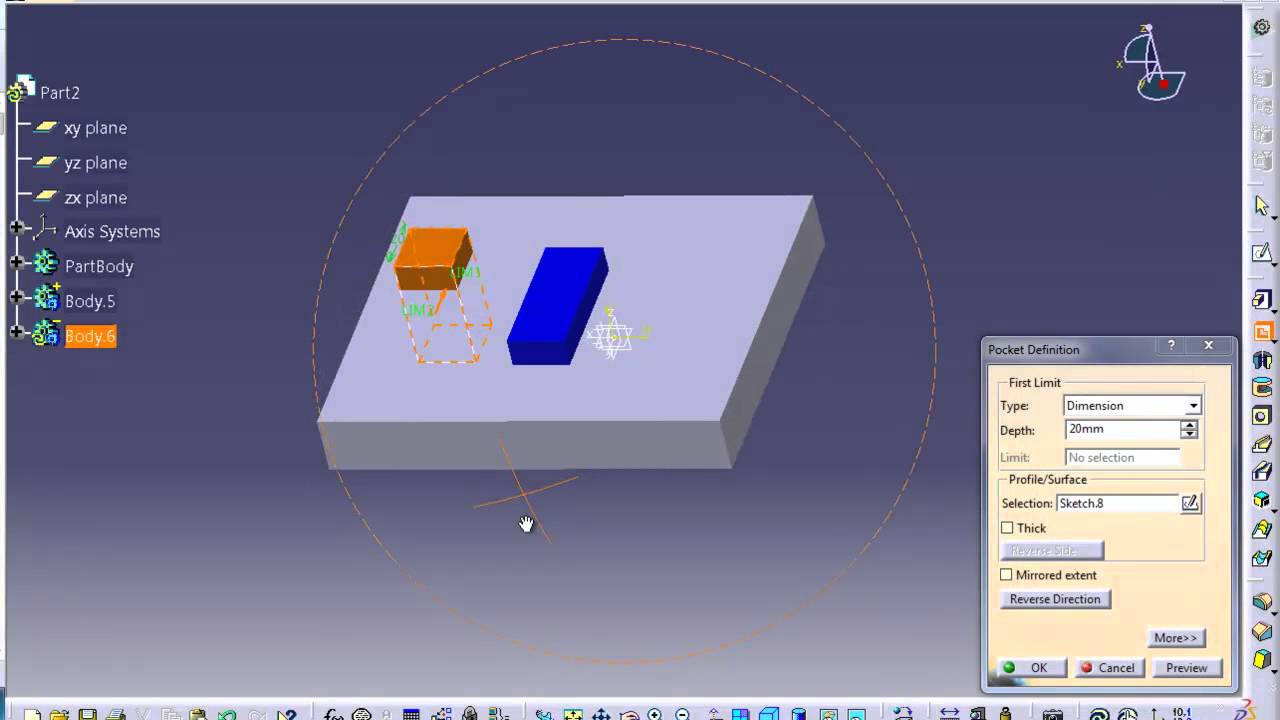The image size is (1280, 720).
Task: Click the Chamfer tool icon
Action: pos(1262,631)
